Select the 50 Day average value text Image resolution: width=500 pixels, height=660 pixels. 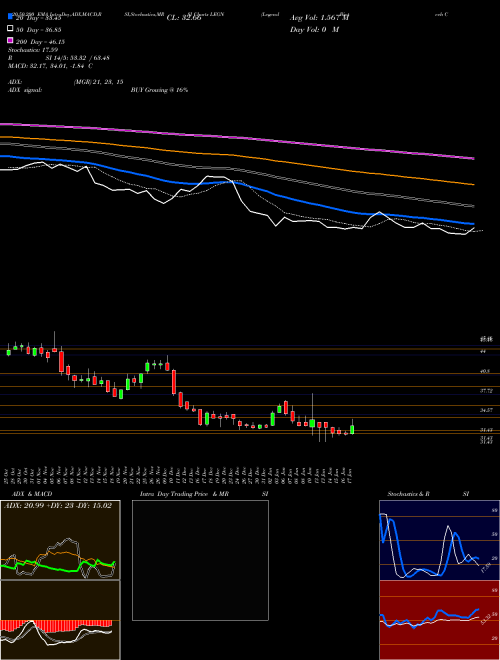click(39, 30)
